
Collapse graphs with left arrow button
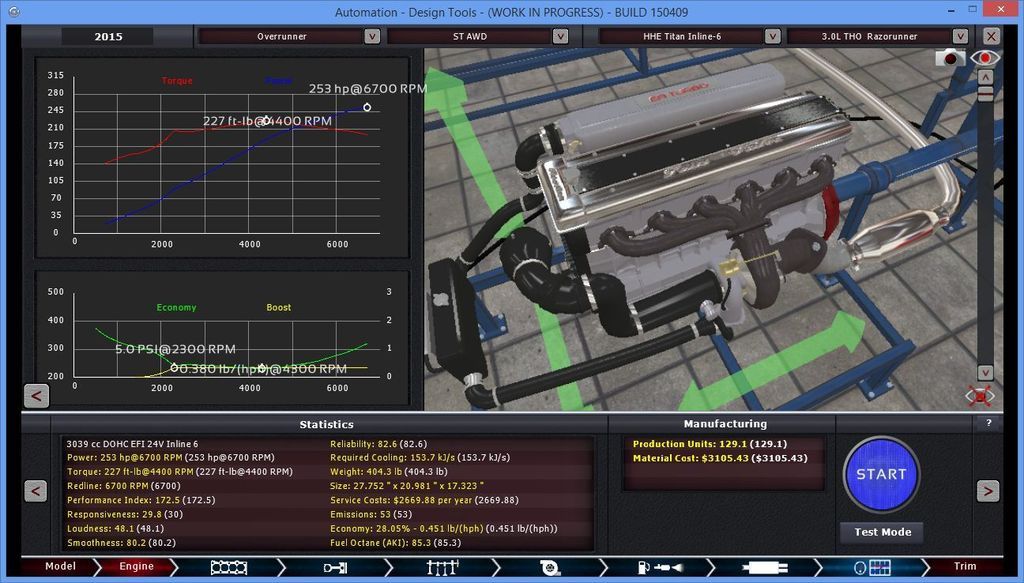tap(37, 396)
